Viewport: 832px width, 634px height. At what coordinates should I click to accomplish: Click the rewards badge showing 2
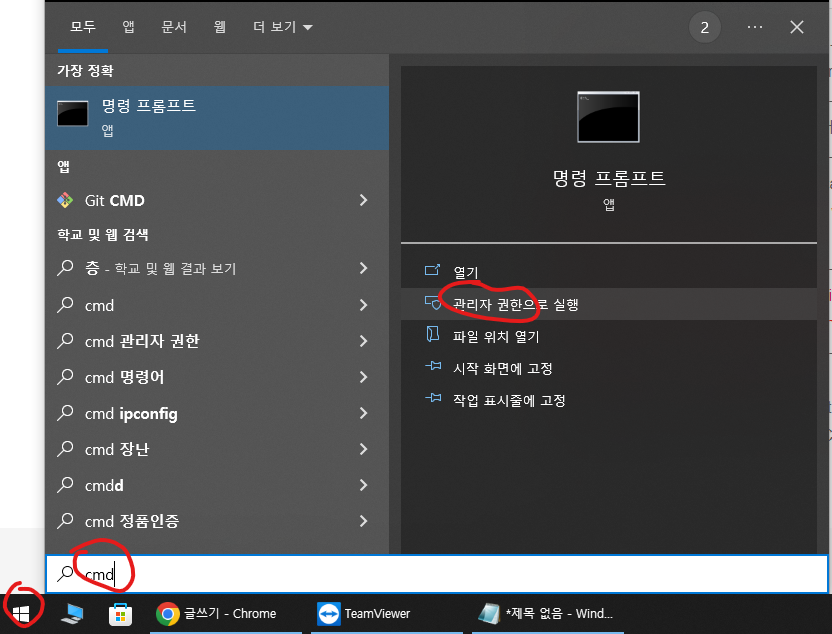coord(705,28)
